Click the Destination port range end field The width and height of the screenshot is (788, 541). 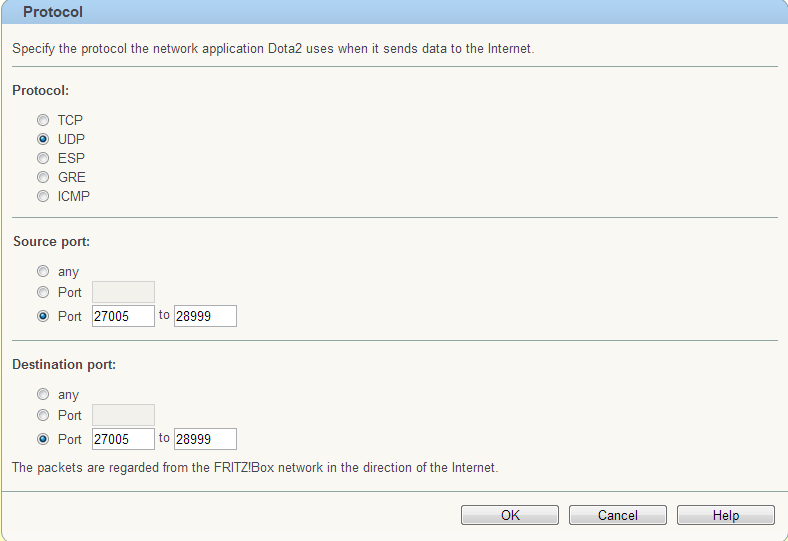(x=205, y=439)
